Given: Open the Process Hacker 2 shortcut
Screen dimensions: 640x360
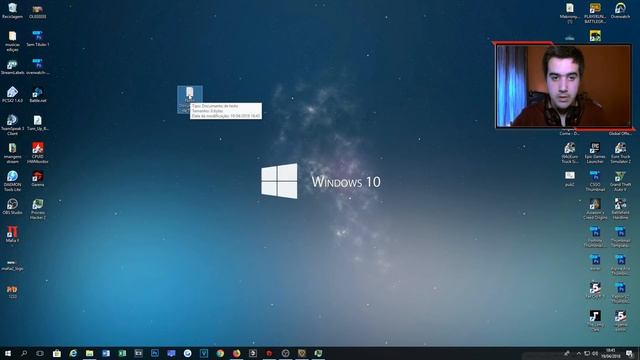Looking at the screenshot, I should [38, 209].
